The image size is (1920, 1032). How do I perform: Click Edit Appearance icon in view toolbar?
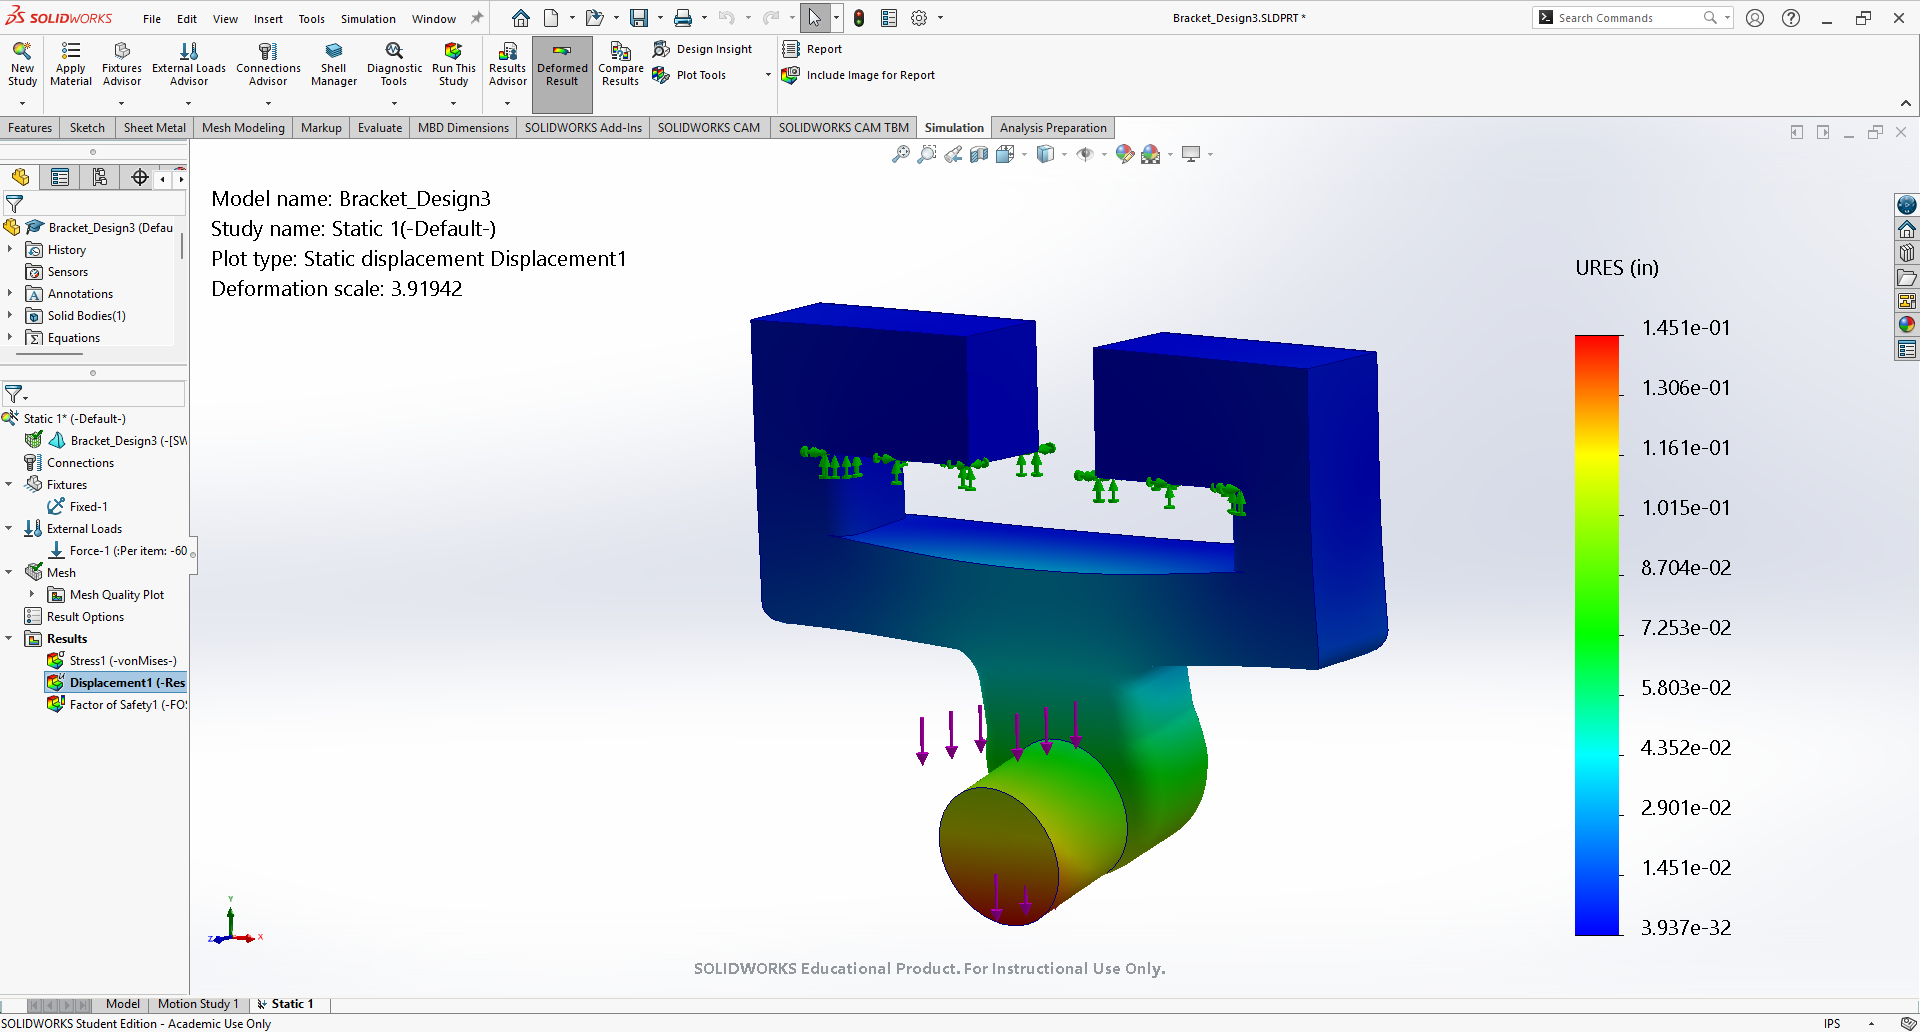coord(1125,154)
